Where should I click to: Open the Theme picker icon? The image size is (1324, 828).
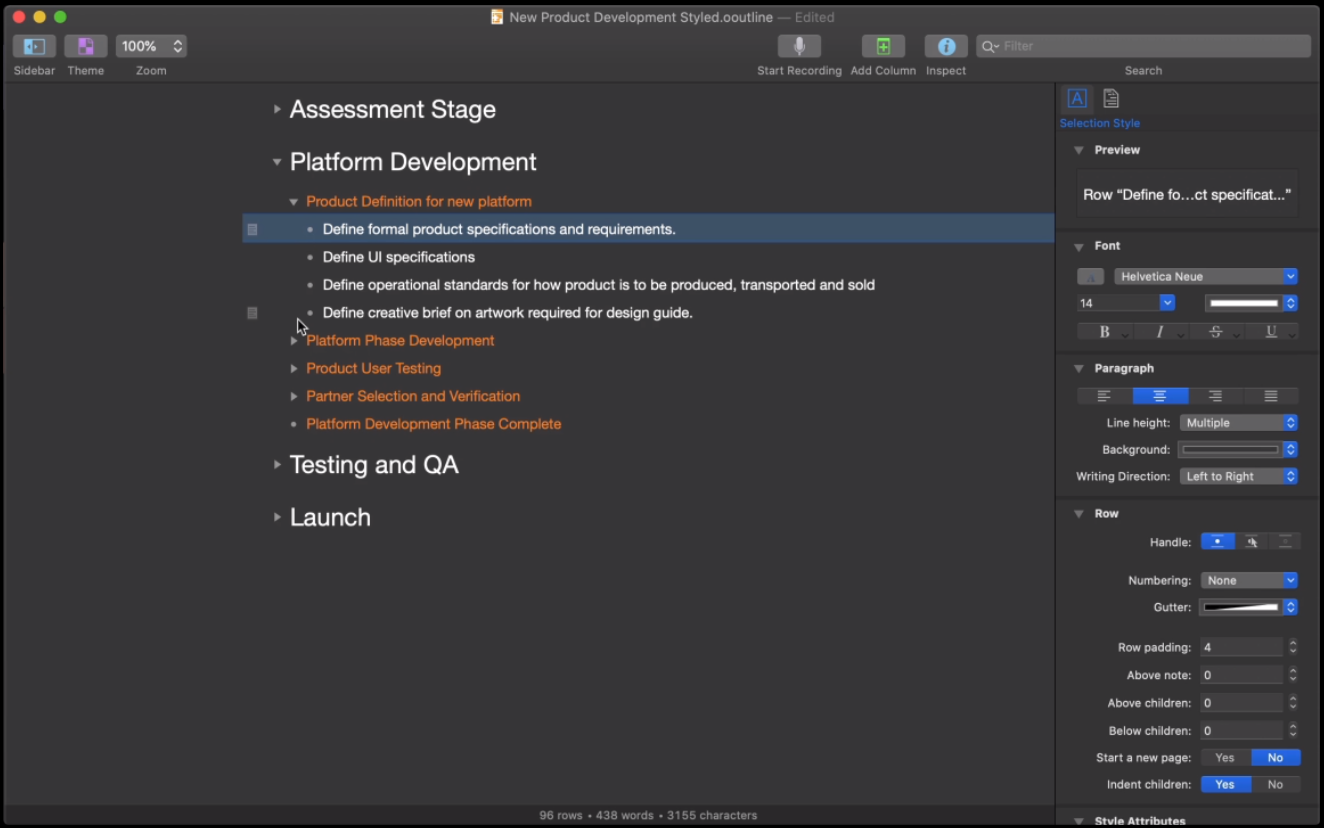86,46
